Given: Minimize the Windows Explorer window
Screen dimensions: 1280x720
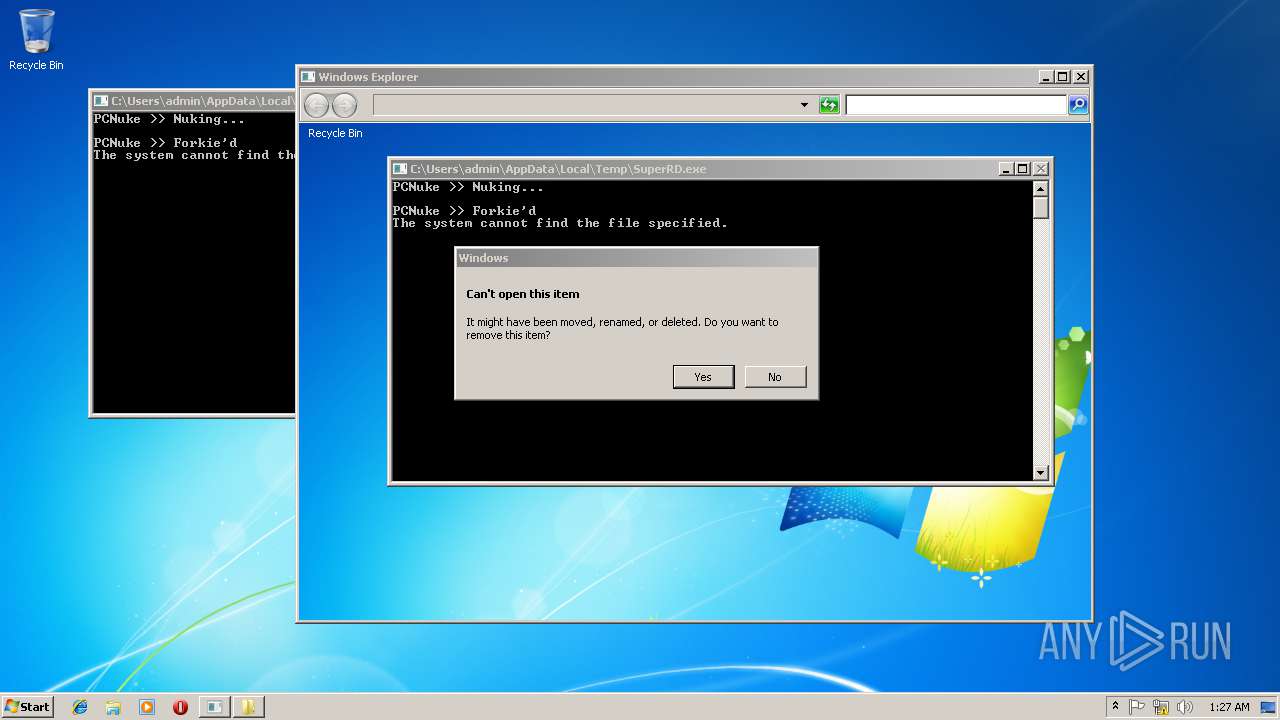Looking at the screenshot, I should tap(1047, 77).
